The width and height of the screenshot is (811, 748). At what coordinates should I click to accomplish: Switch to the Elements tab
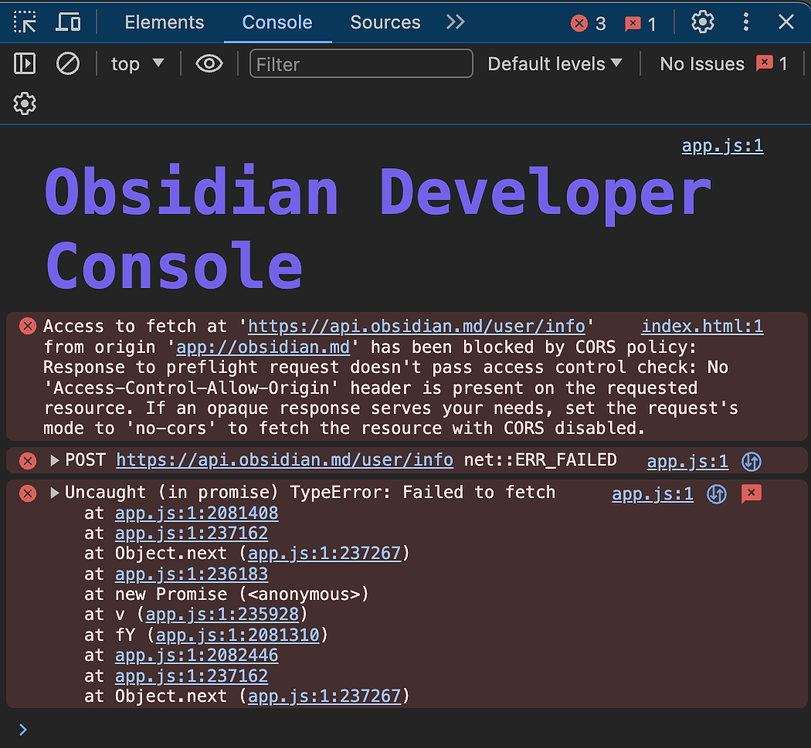pyautogui.click(x=163, y=21)
